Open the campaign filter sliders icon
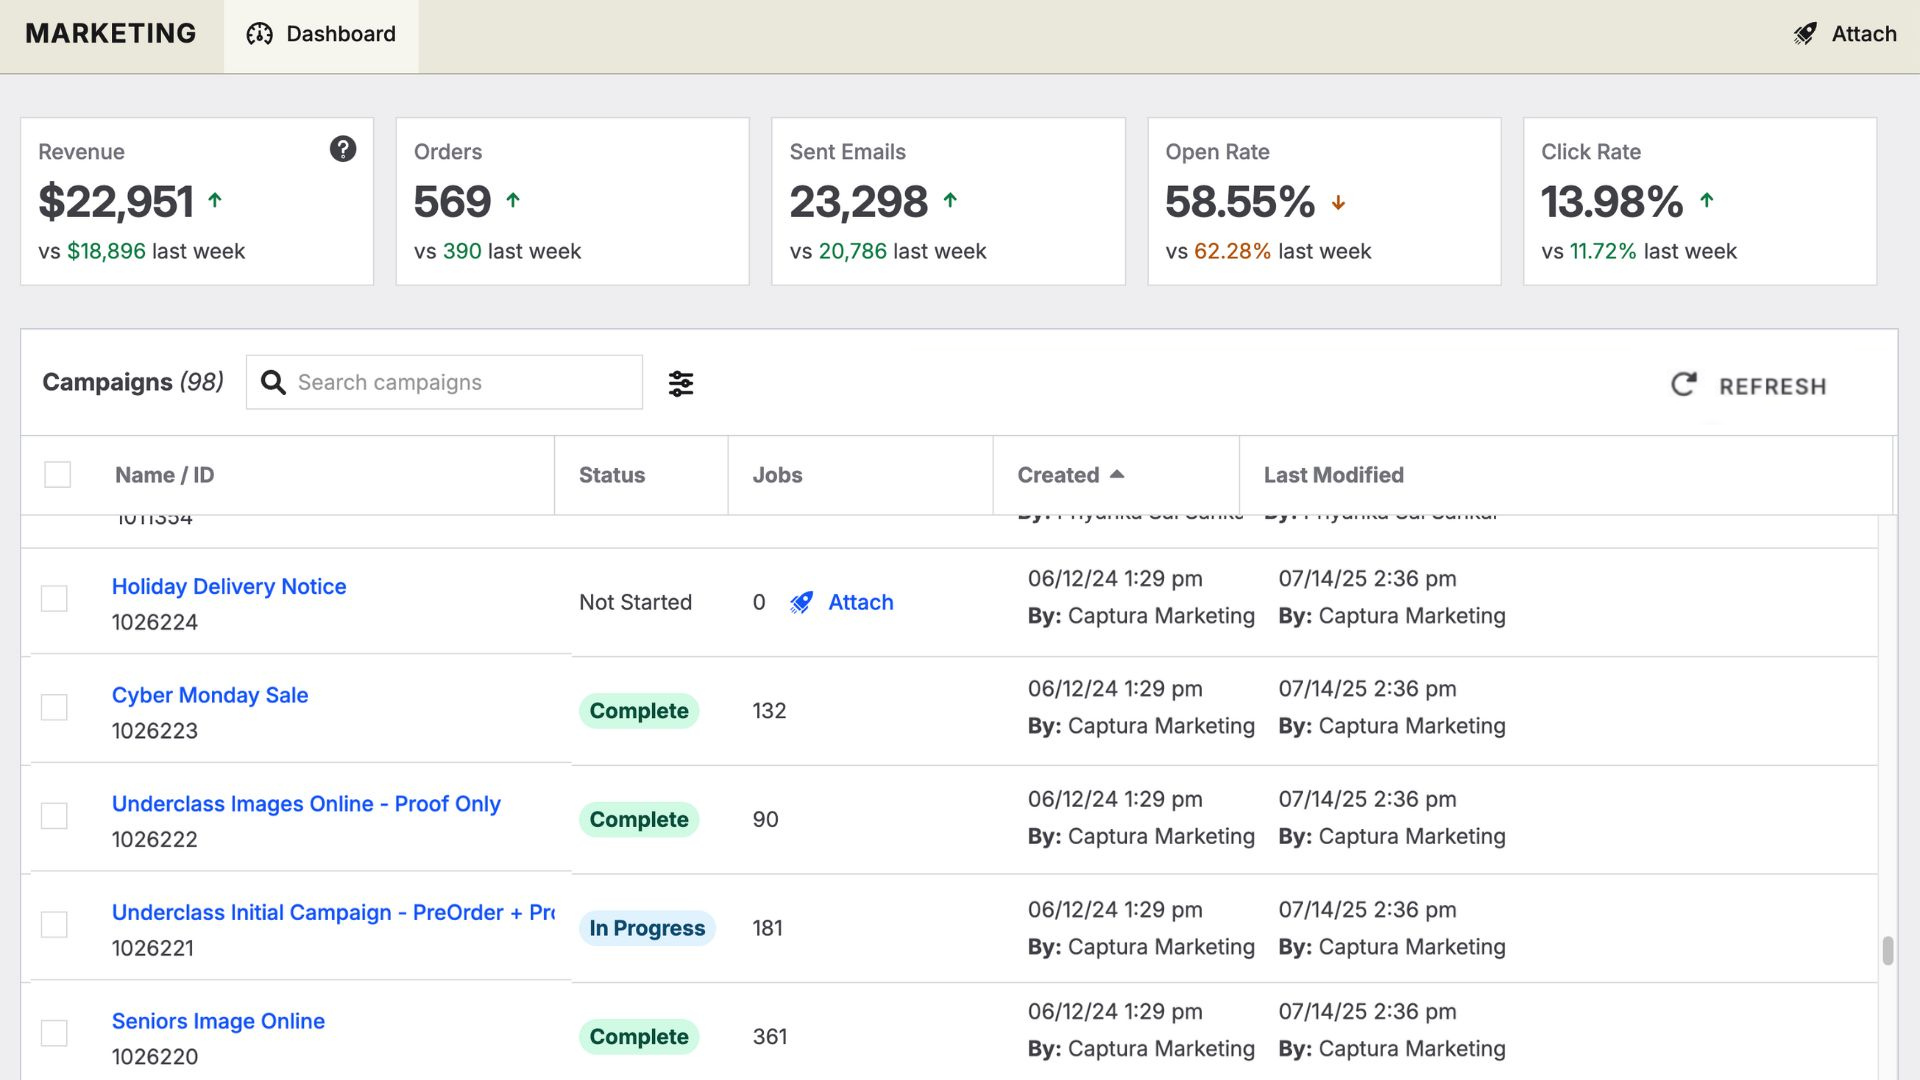Image resolution: width=1920 pixels, height=1080 pixels. click(681, 383)
